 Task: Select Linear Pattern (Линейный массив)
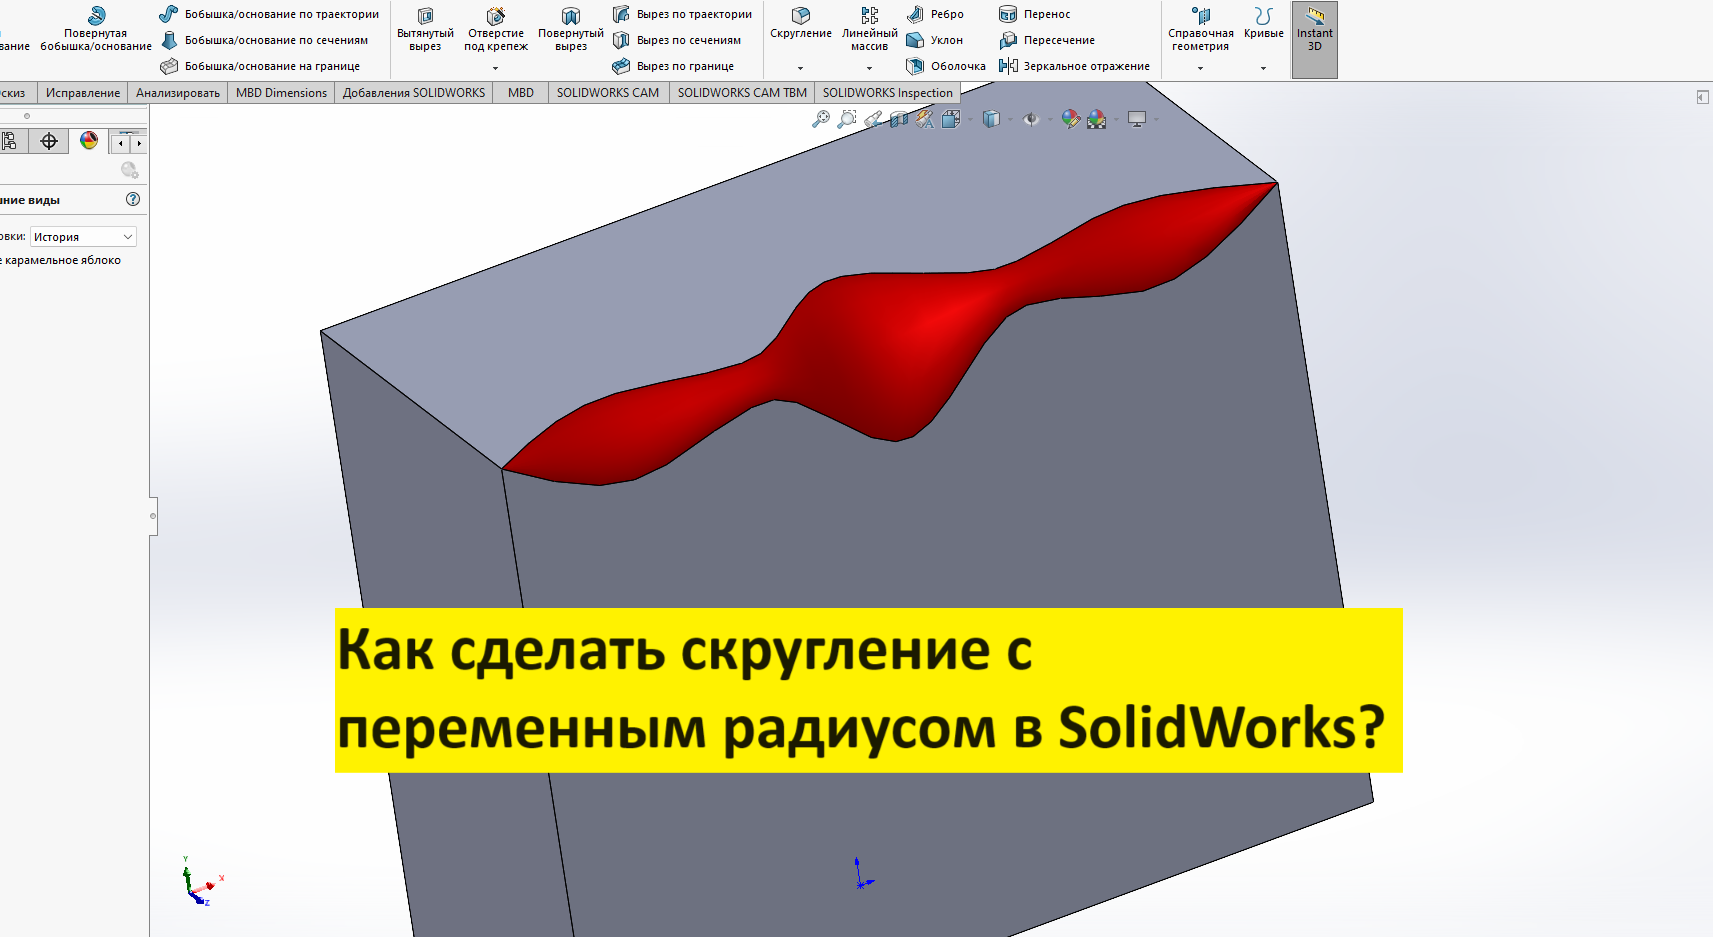point(870,28)
